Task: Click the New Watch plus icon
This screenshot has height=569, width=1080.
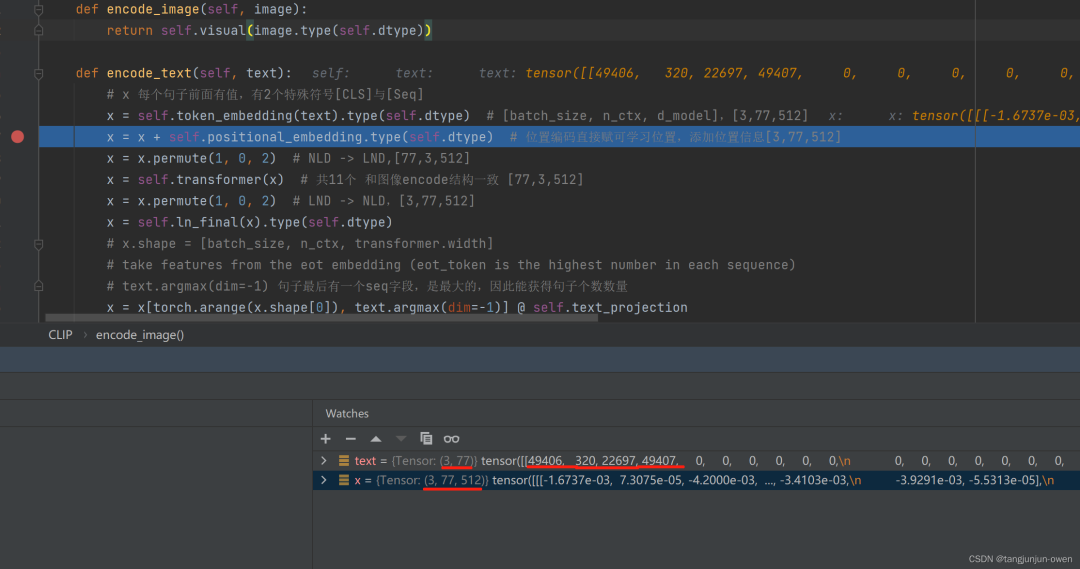Action: click(325, 439)
